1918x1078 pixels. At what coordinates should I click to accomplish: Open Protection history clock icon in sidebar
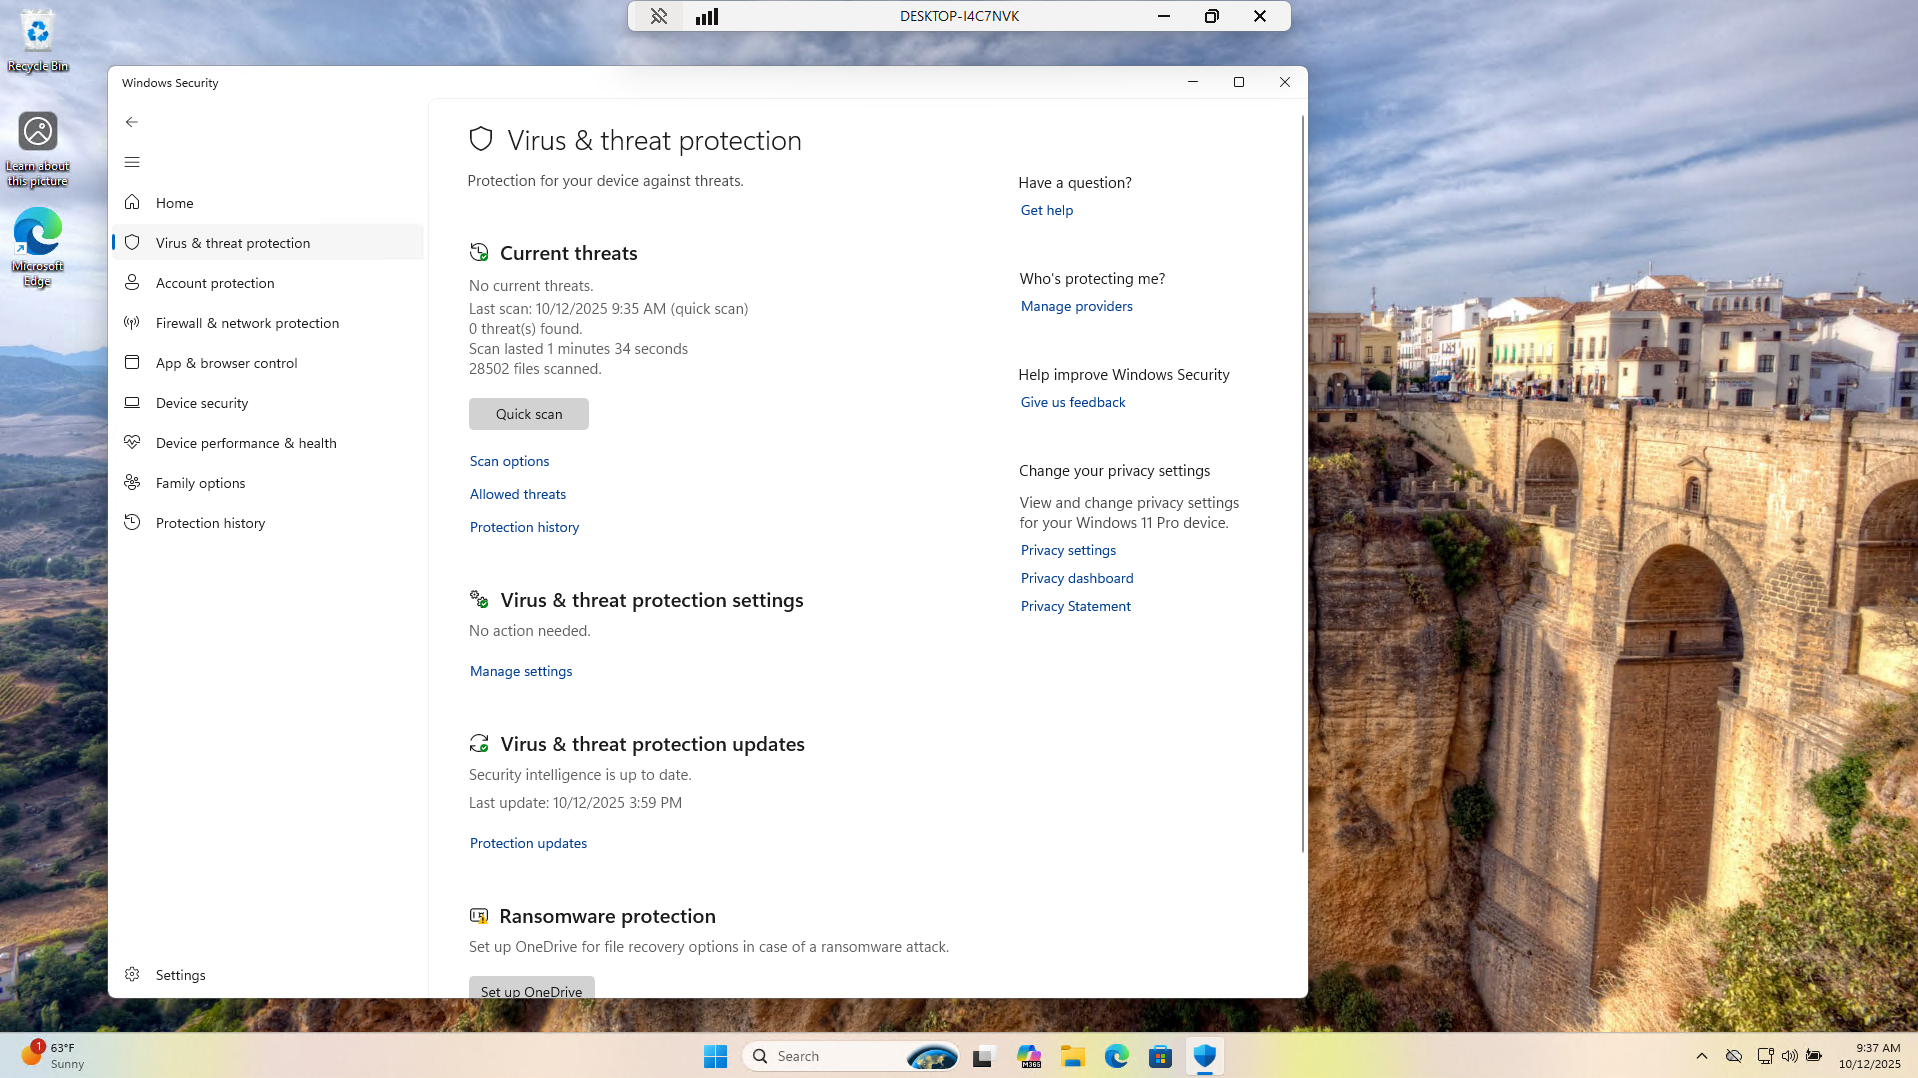pyautogui.click(x=132, y=523)
